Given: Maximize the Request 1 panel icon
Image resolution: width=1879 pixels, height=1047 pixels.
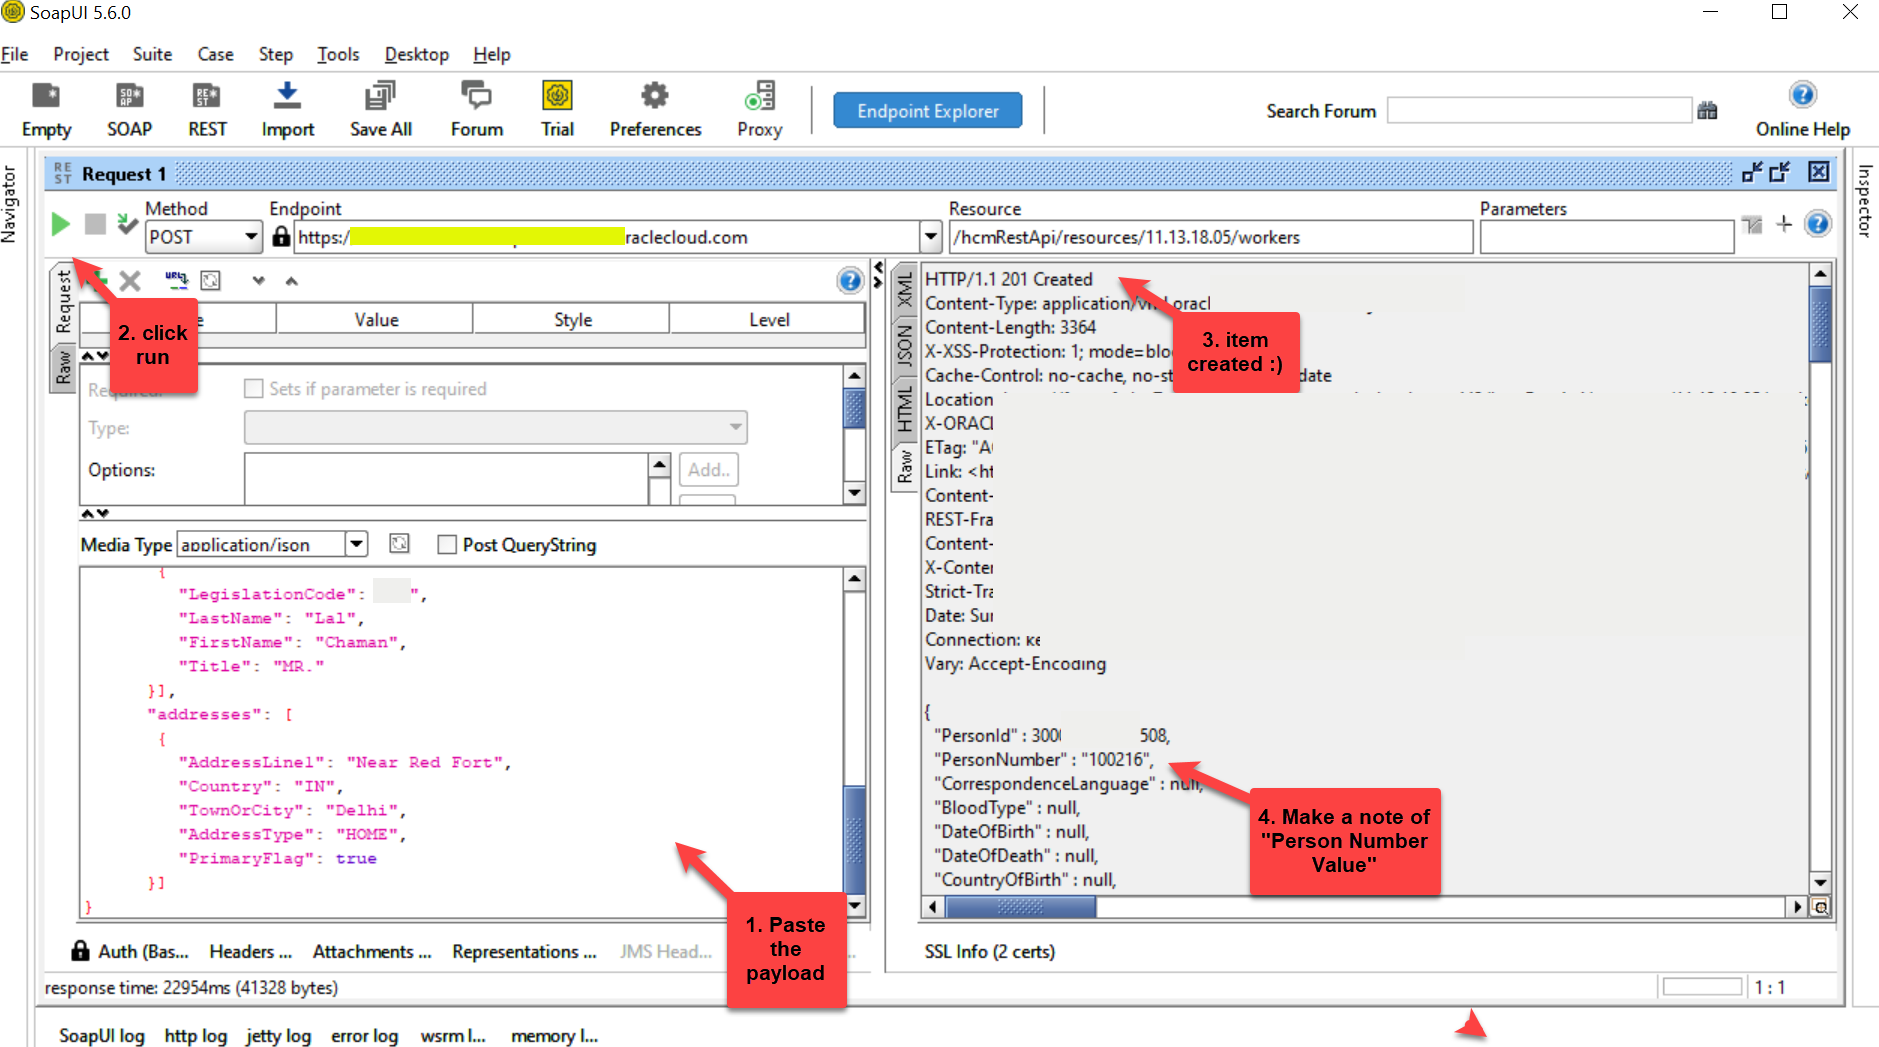Looking at the screenshot, I should [x=1779, y=172].
